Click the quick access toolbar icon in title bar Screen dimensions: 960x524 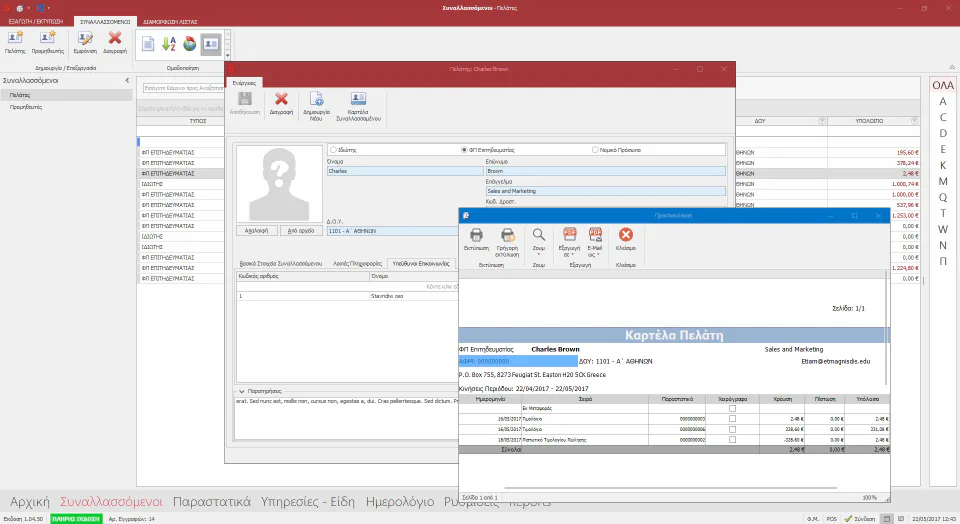click(20, 8)
